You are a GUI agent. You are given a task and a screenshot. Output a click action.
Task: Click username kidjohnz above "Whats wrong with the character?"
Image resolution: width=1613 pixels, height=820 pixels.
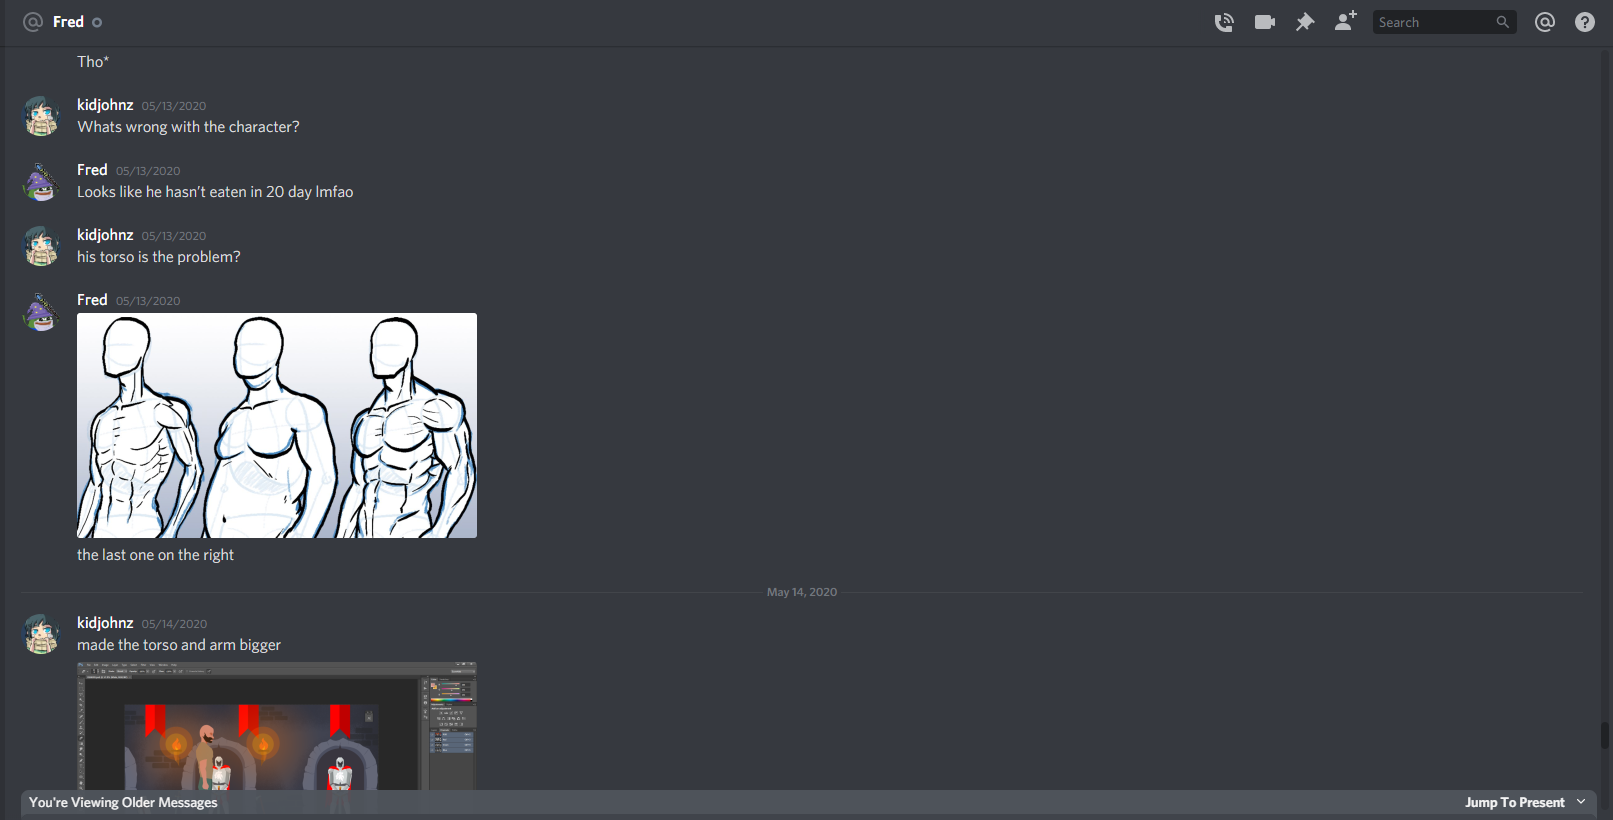pyautogui.click(x=105, y=105)
